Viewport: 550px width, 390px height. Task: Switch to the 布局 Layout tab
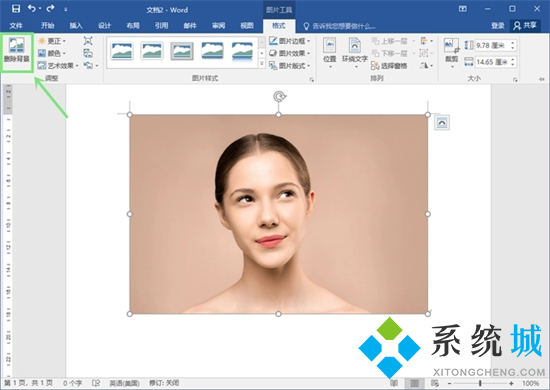tap(133, 26)
